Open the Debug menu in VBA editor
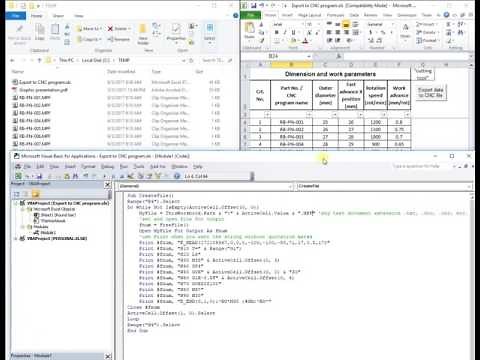 point(107,166)
